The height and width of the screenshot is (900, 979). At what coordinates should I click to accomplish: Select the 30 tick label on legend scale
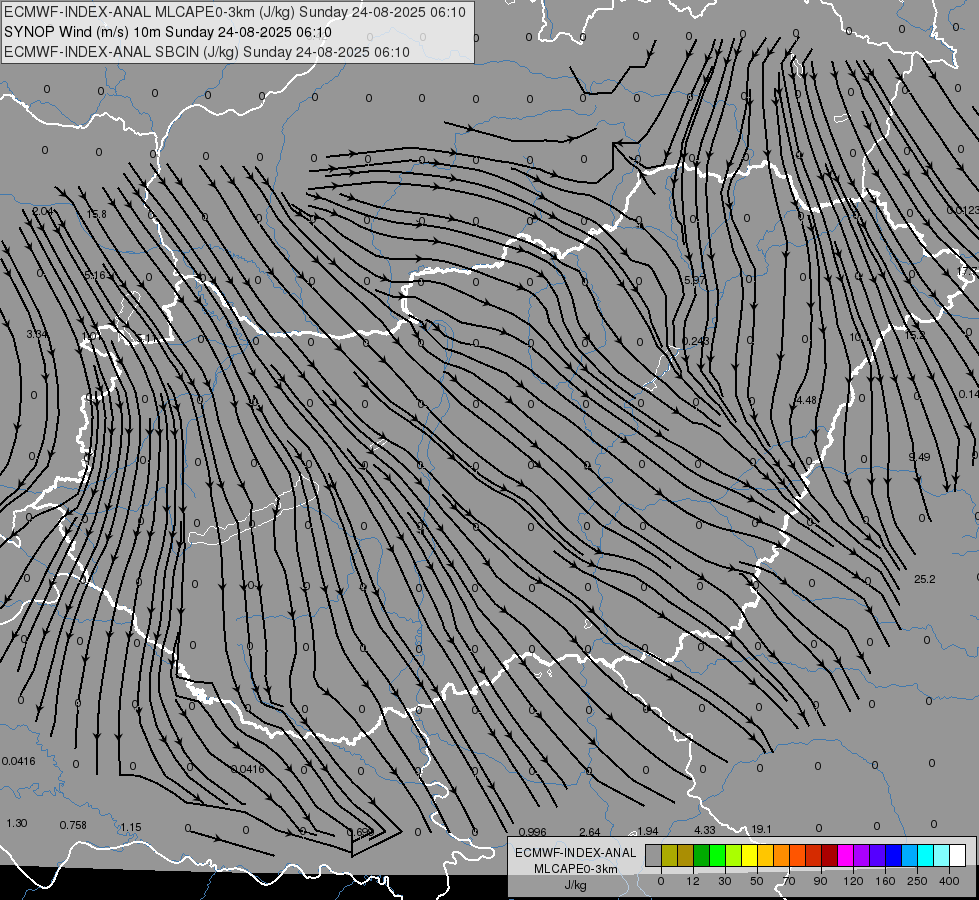pyautogui.click(x=725, y=881)
